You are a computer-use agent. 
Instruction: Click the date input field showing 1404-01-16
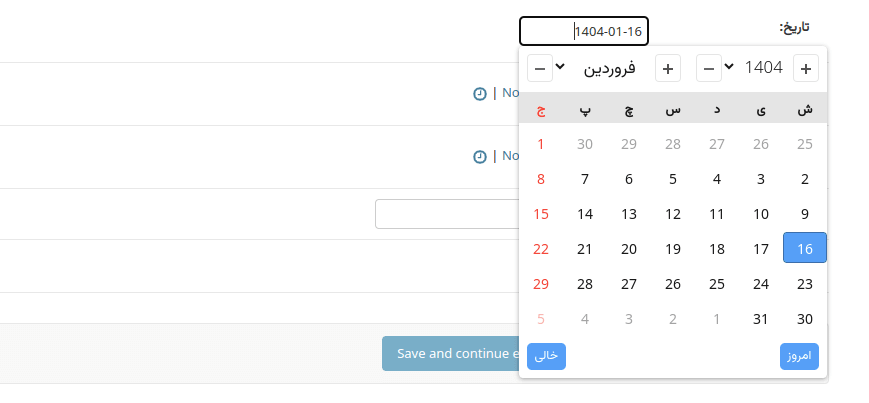[584, 31]
